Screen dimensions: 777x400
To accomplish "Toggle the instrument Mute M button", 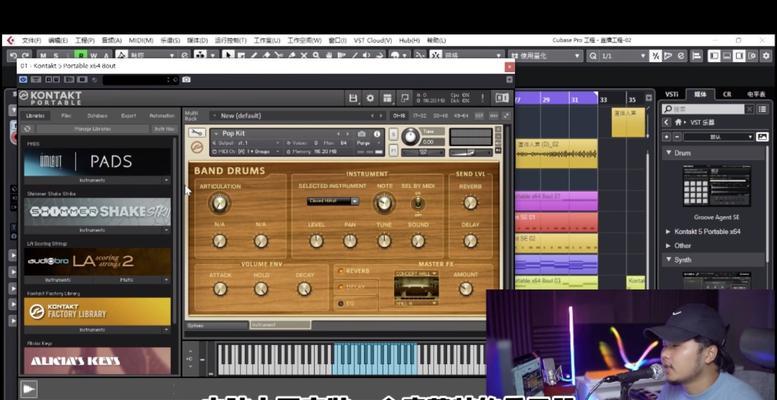I will point(393,150).
